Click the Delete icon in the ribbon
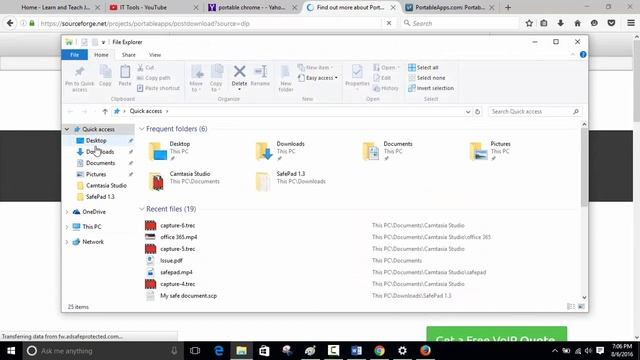640x360 pixels. click(x=240, y=72)
